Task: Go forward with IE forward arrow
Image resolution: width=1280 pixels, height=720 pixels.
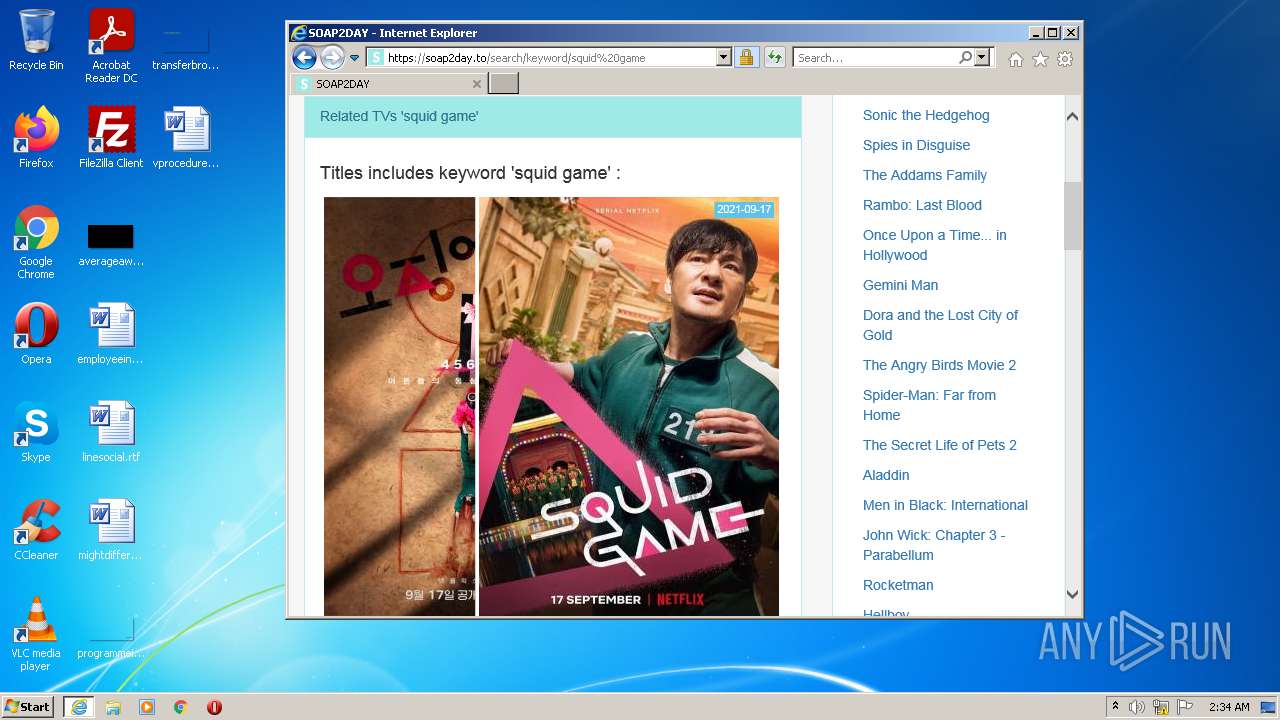Action: coord(332,57)
